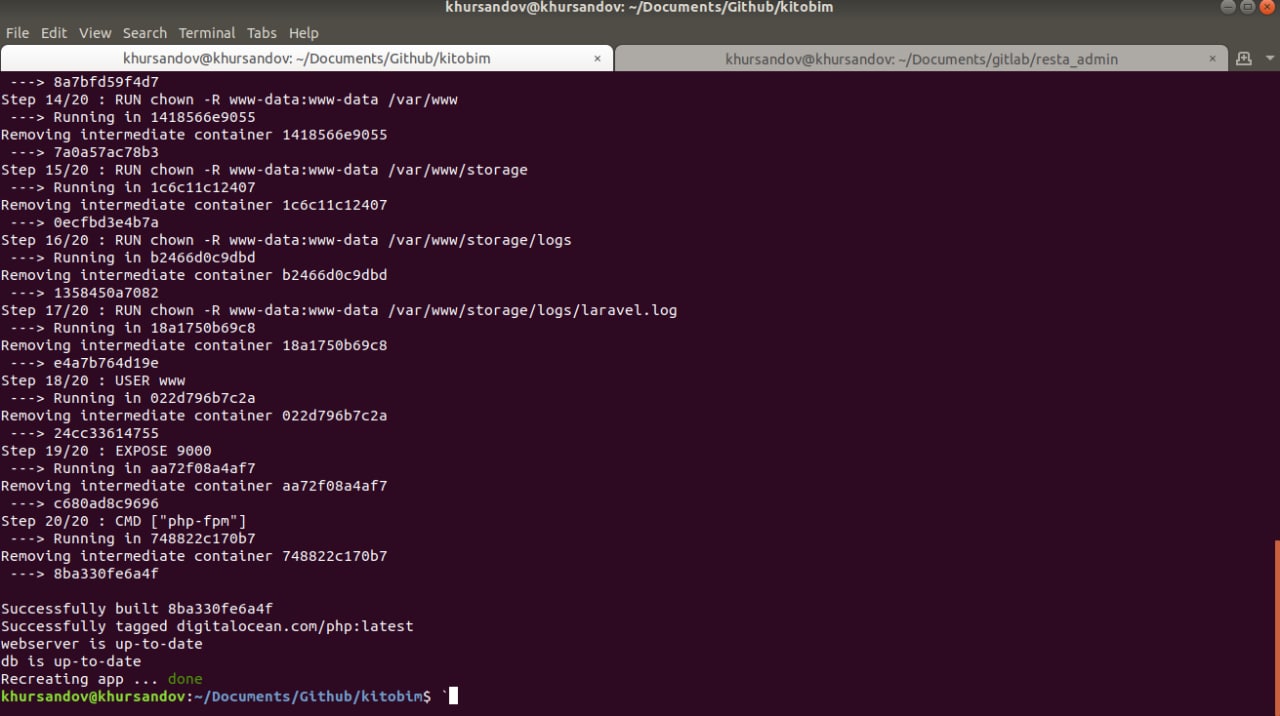The width and height of the screenshot is (1280, 716).
Task: Click the 'Step 20/20 : CMD ["php-fpm"]' line
Action: coord(124,520)
